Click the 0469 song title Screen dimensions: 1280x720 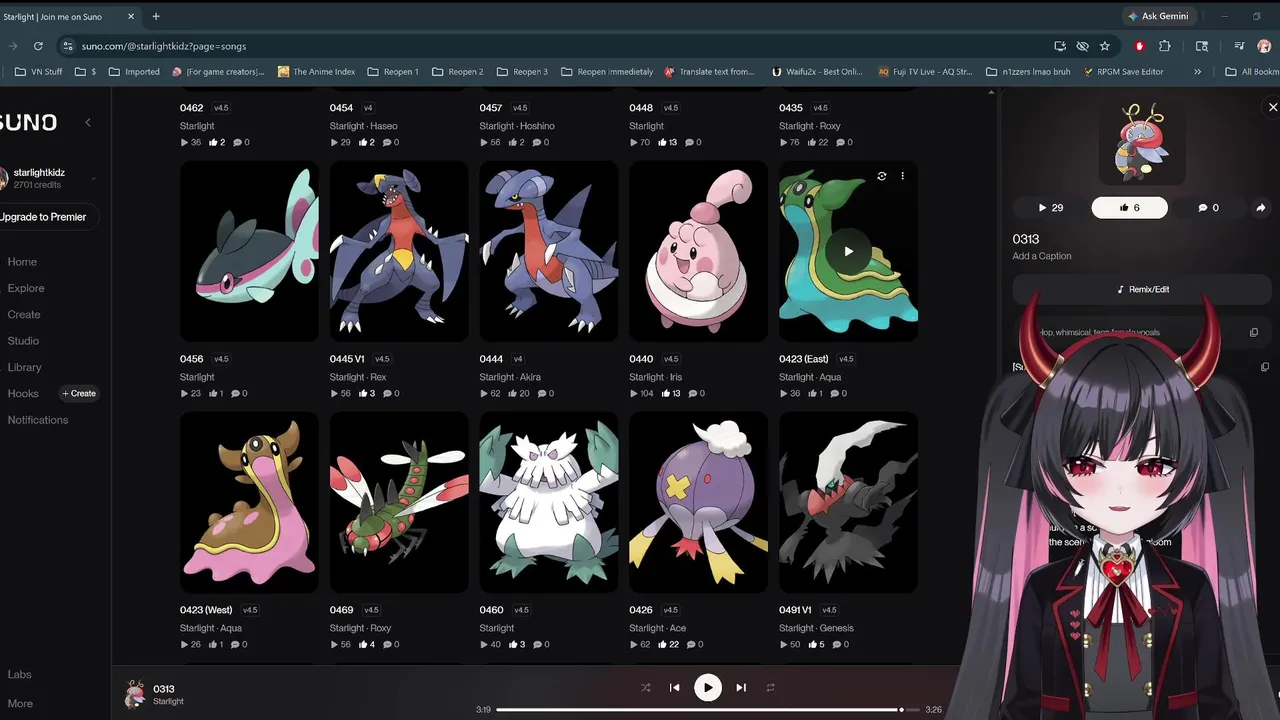click(x=341, y=610)
